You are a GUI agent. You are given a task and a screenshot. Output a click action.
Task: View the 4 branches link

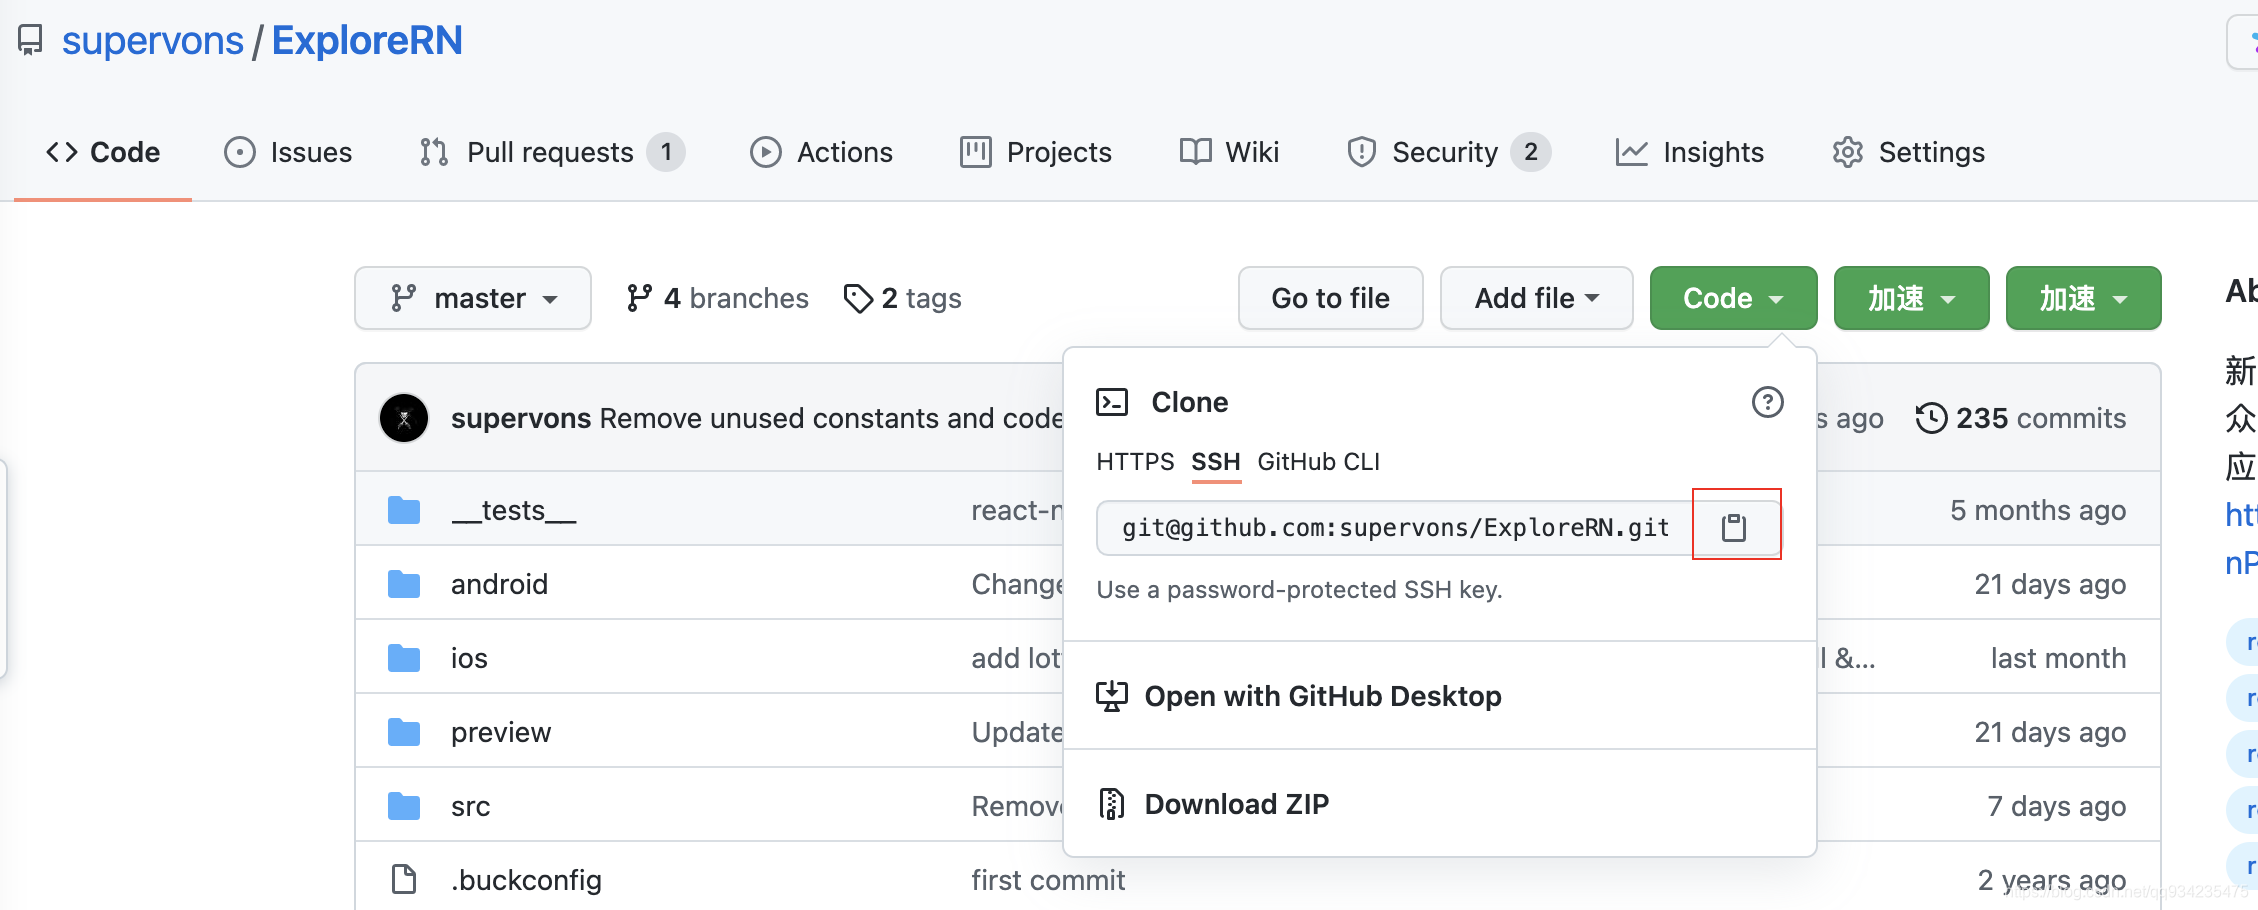click(x=717, y=298)
